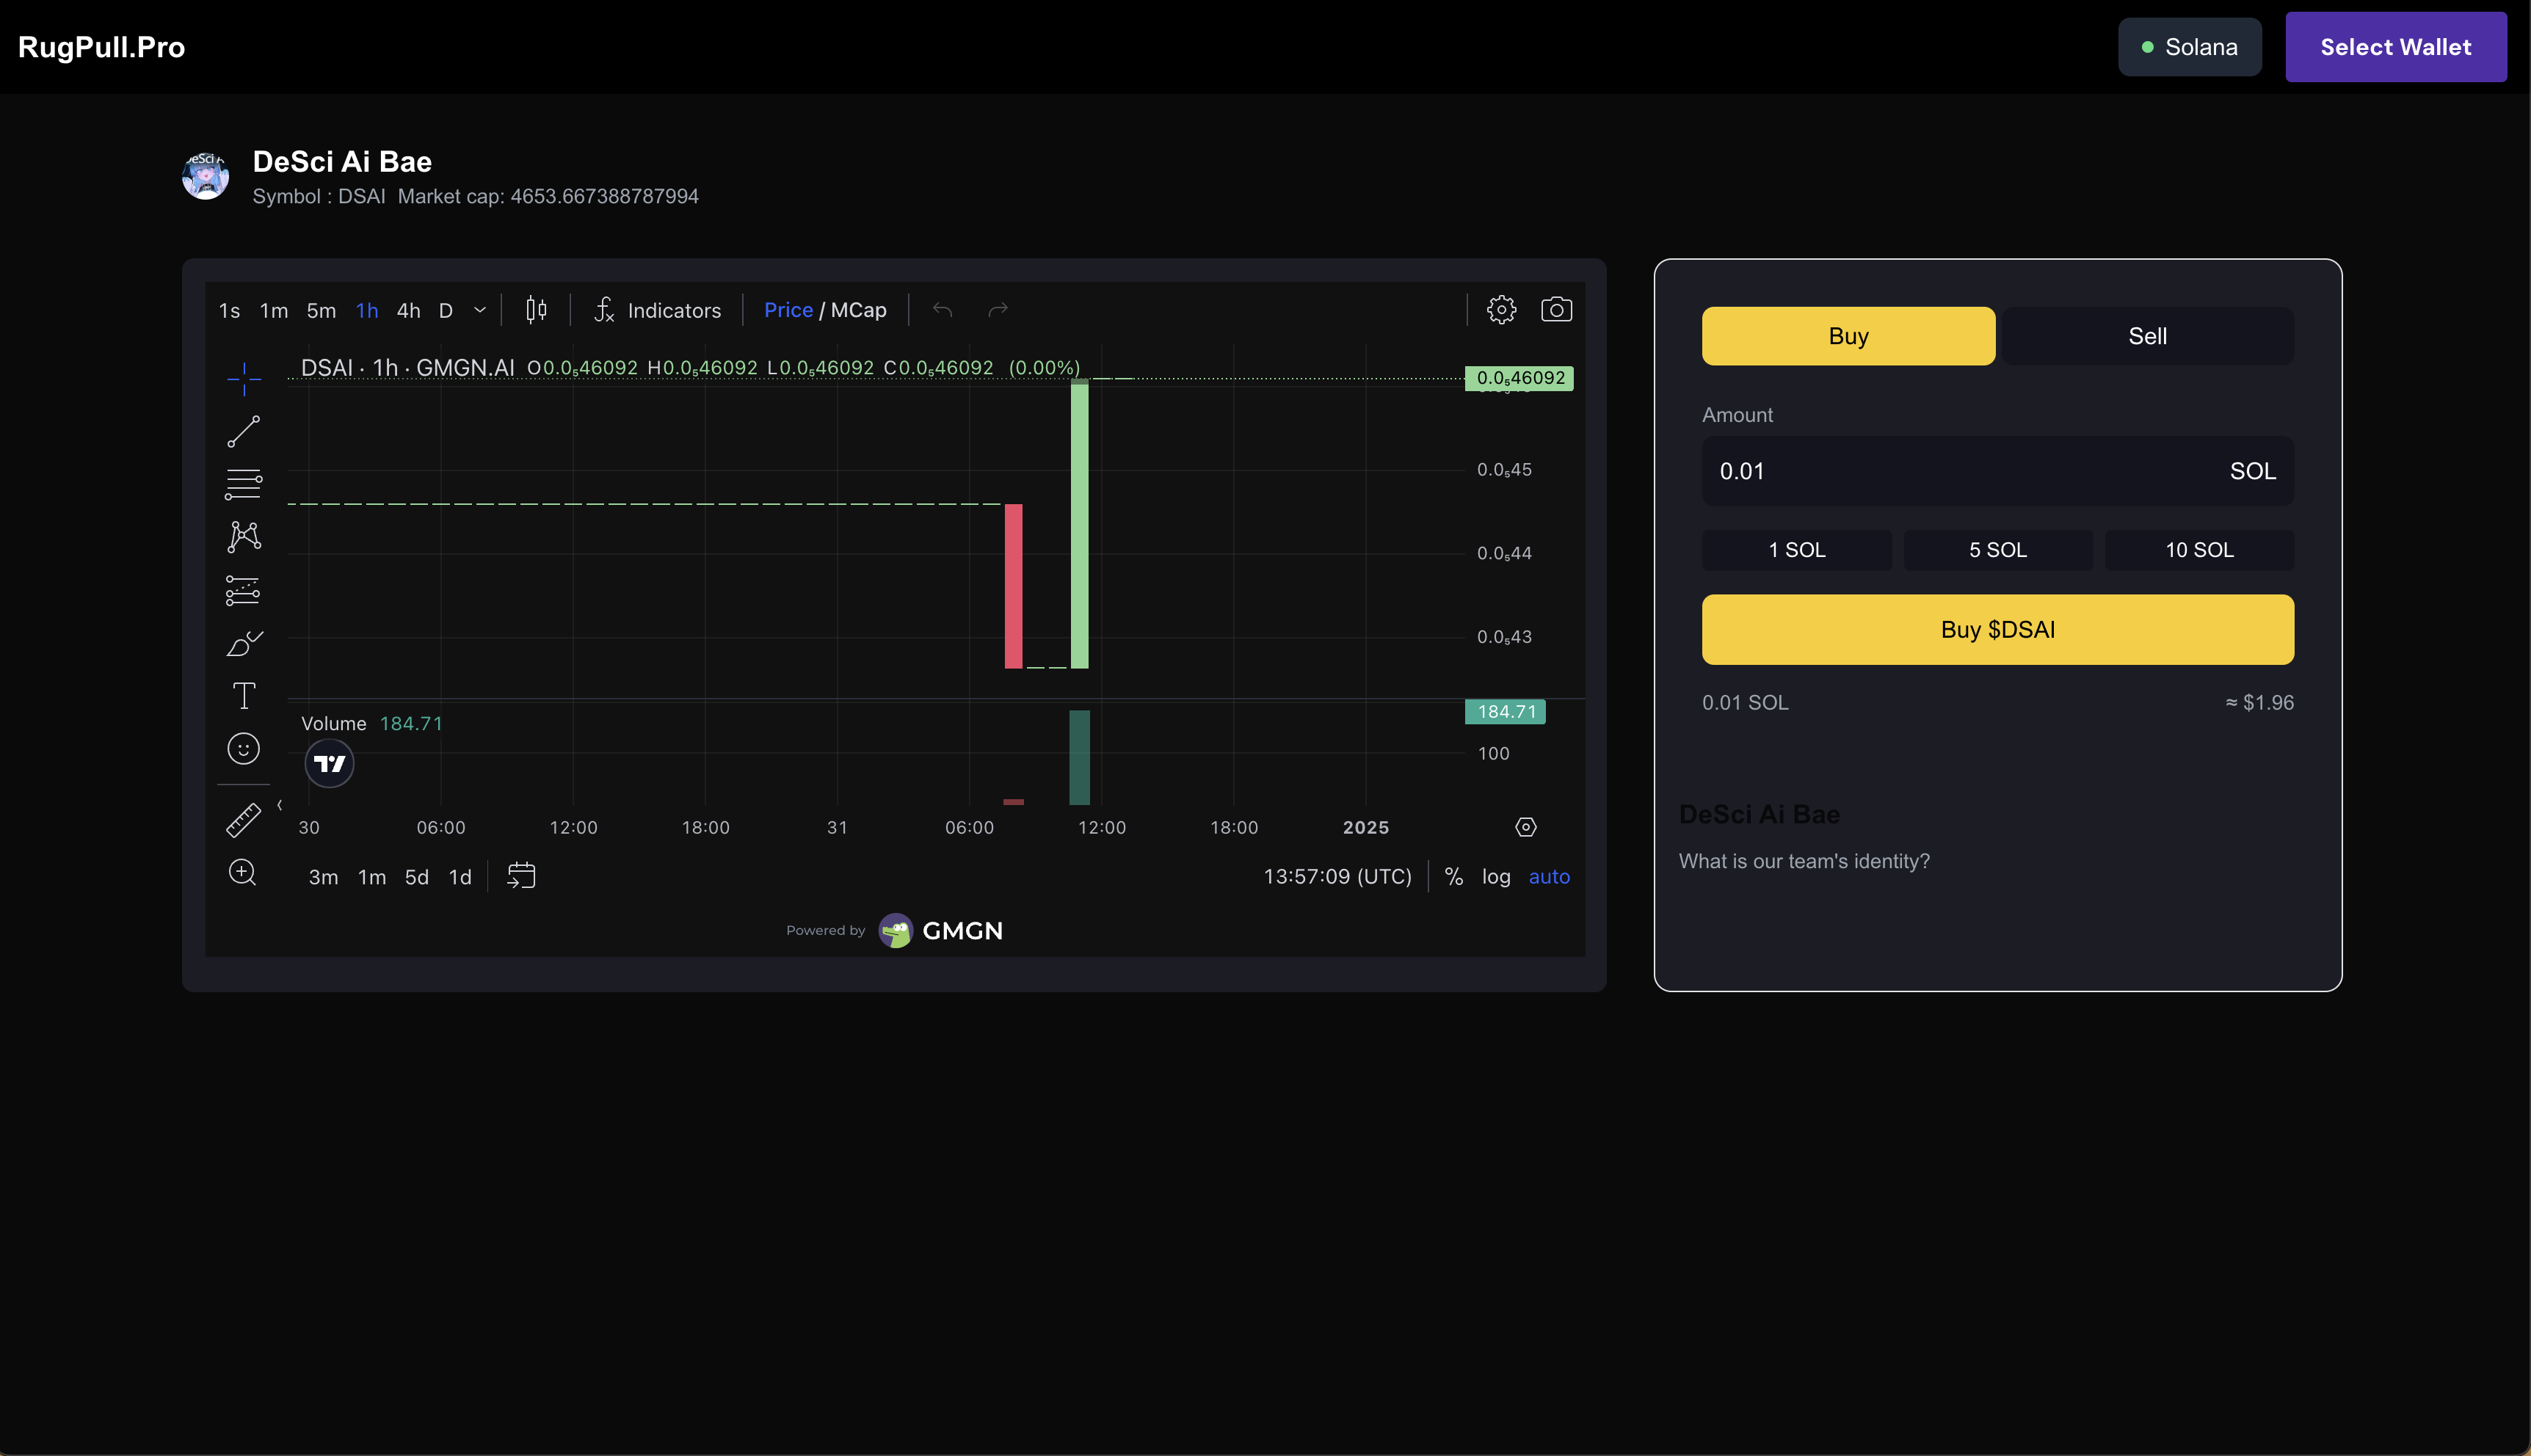Activate the zoom in tool
Screen dimensions: 2531x1456
coord(243,873)
